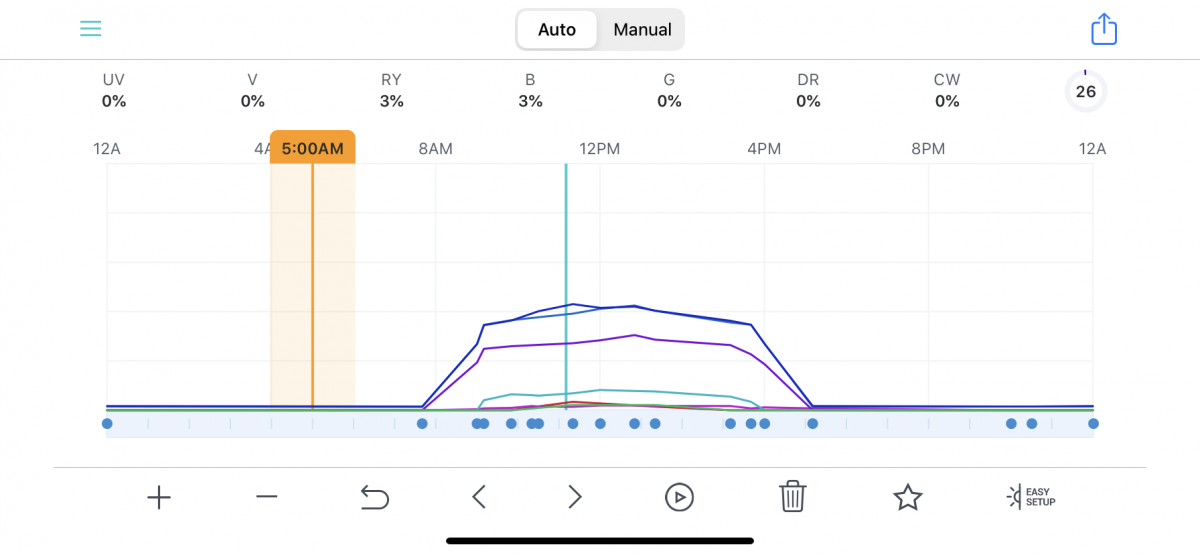Choose the CW channel
The width and height of the screenshot is (1200, 555).
point(946,90)
